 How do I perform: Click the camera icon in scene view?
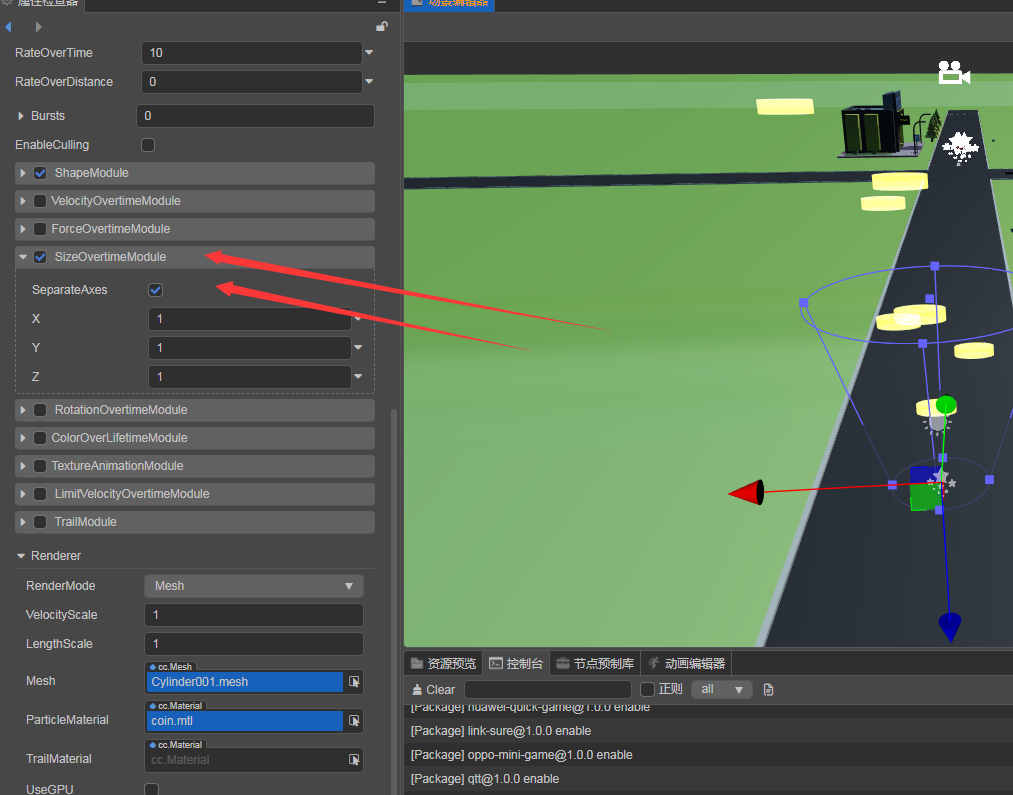(x=953, y=73)
